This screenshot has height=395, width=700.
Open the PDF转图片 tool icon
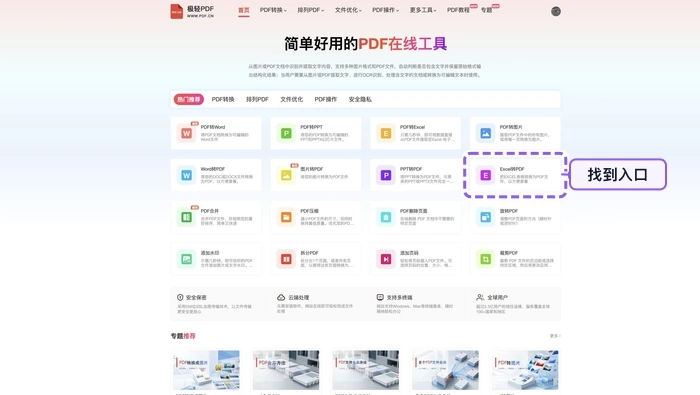tap(485, 133)
